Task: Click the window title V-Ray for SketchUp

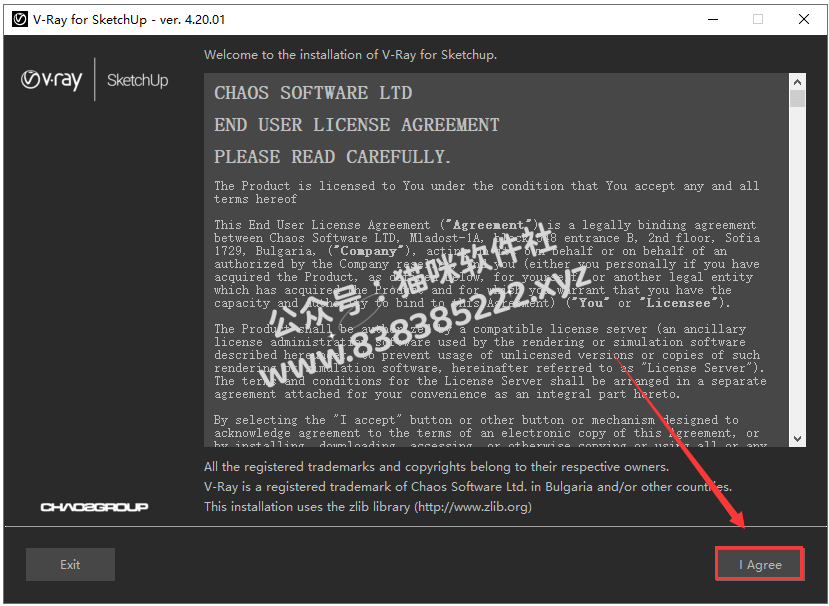Action: pyautogui.click(x=129, y=20)
